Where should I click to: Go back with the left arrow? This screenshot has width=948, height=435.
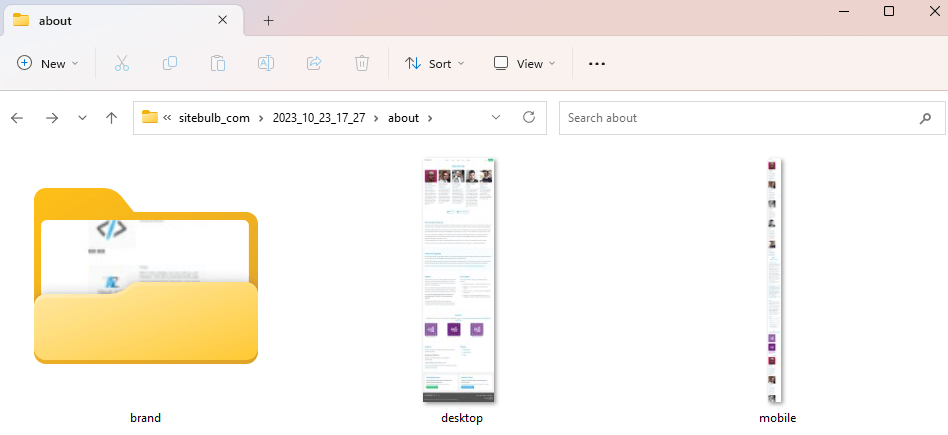(x=17, y=118)
